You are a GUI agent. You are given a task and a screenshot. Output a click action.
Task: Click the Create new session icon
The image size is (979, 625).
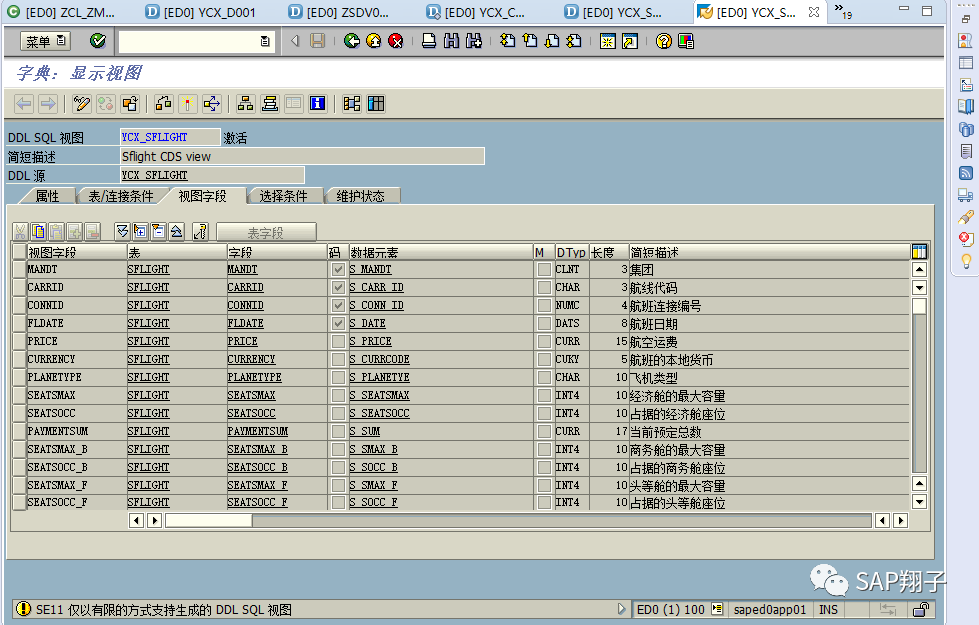click(x=608, y=41)
